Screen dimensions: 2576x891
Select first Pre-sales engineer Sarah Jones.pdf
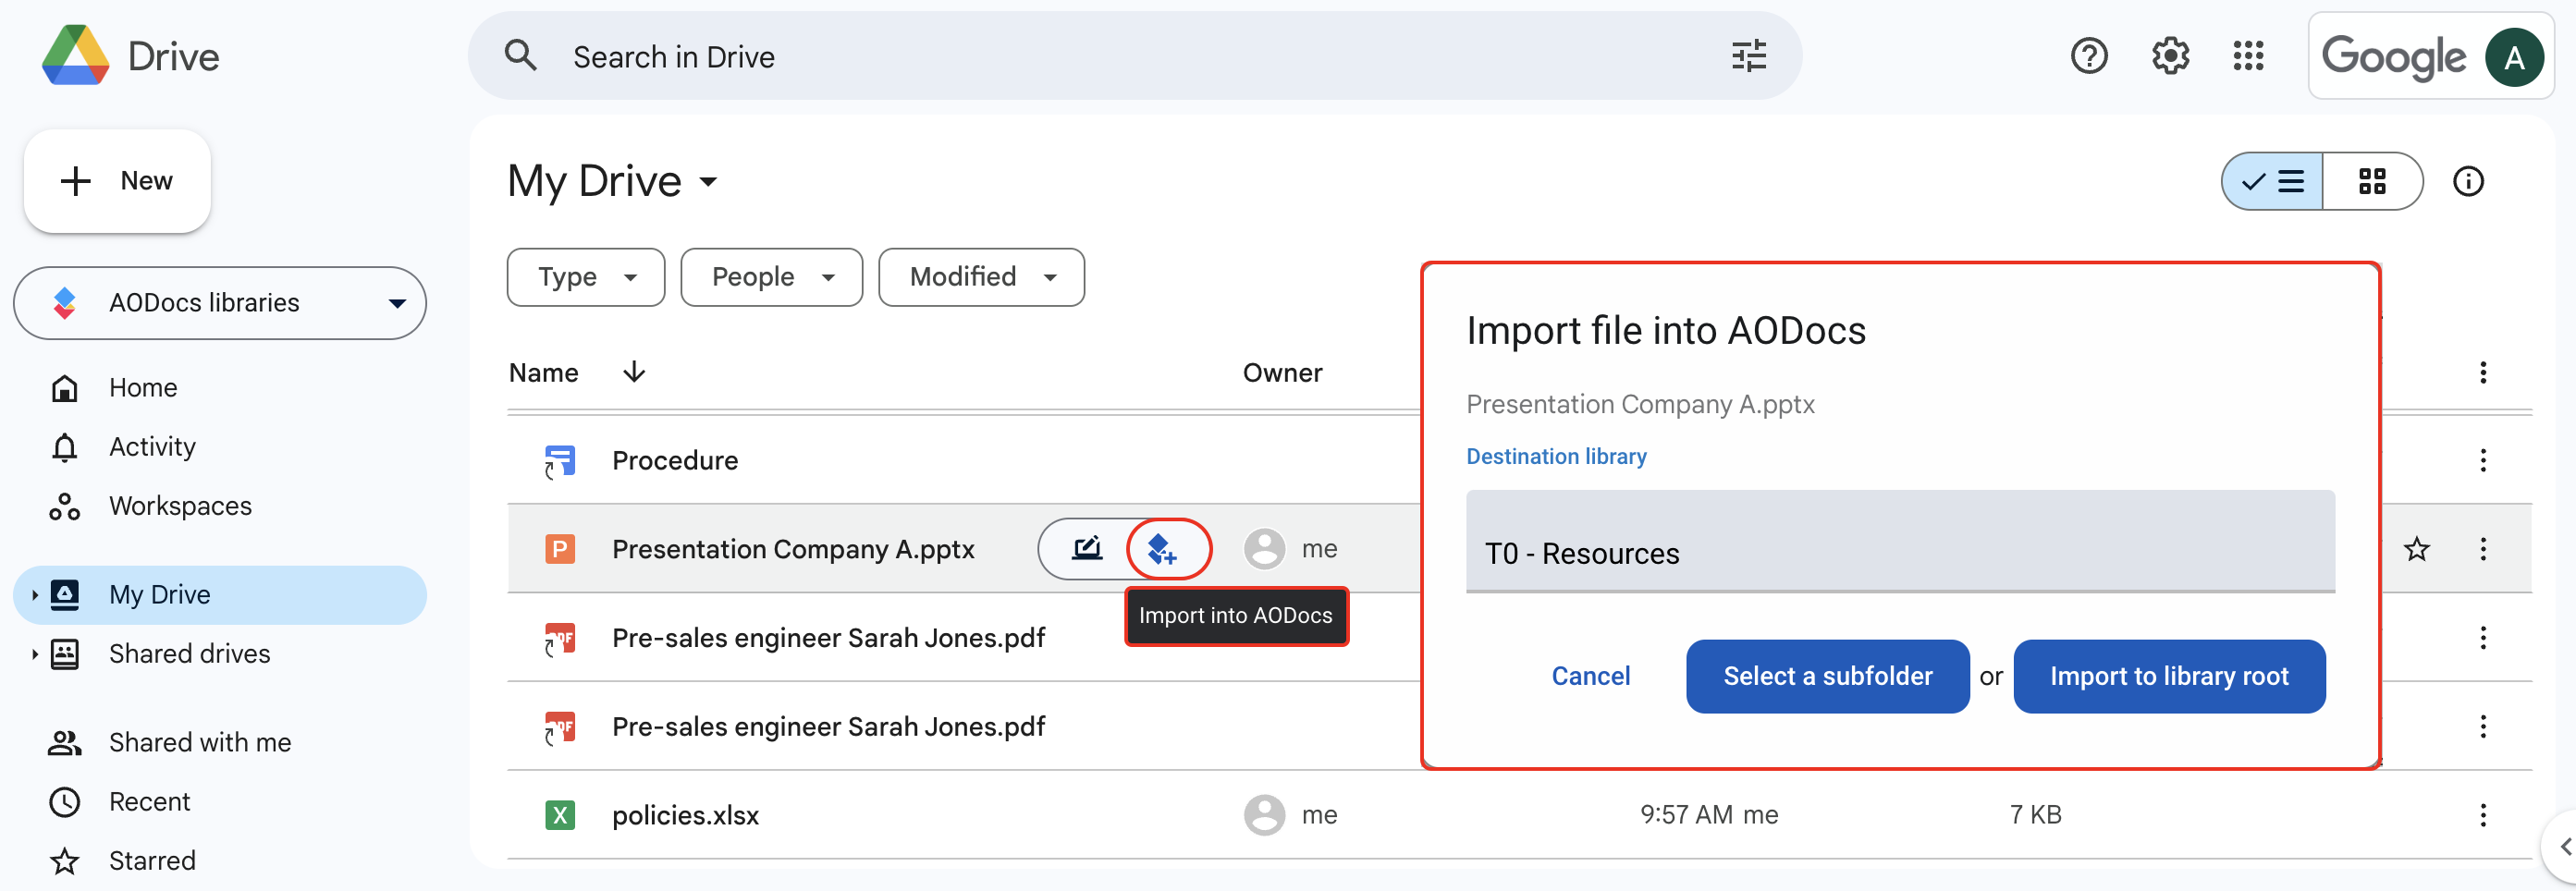point(828,638)
